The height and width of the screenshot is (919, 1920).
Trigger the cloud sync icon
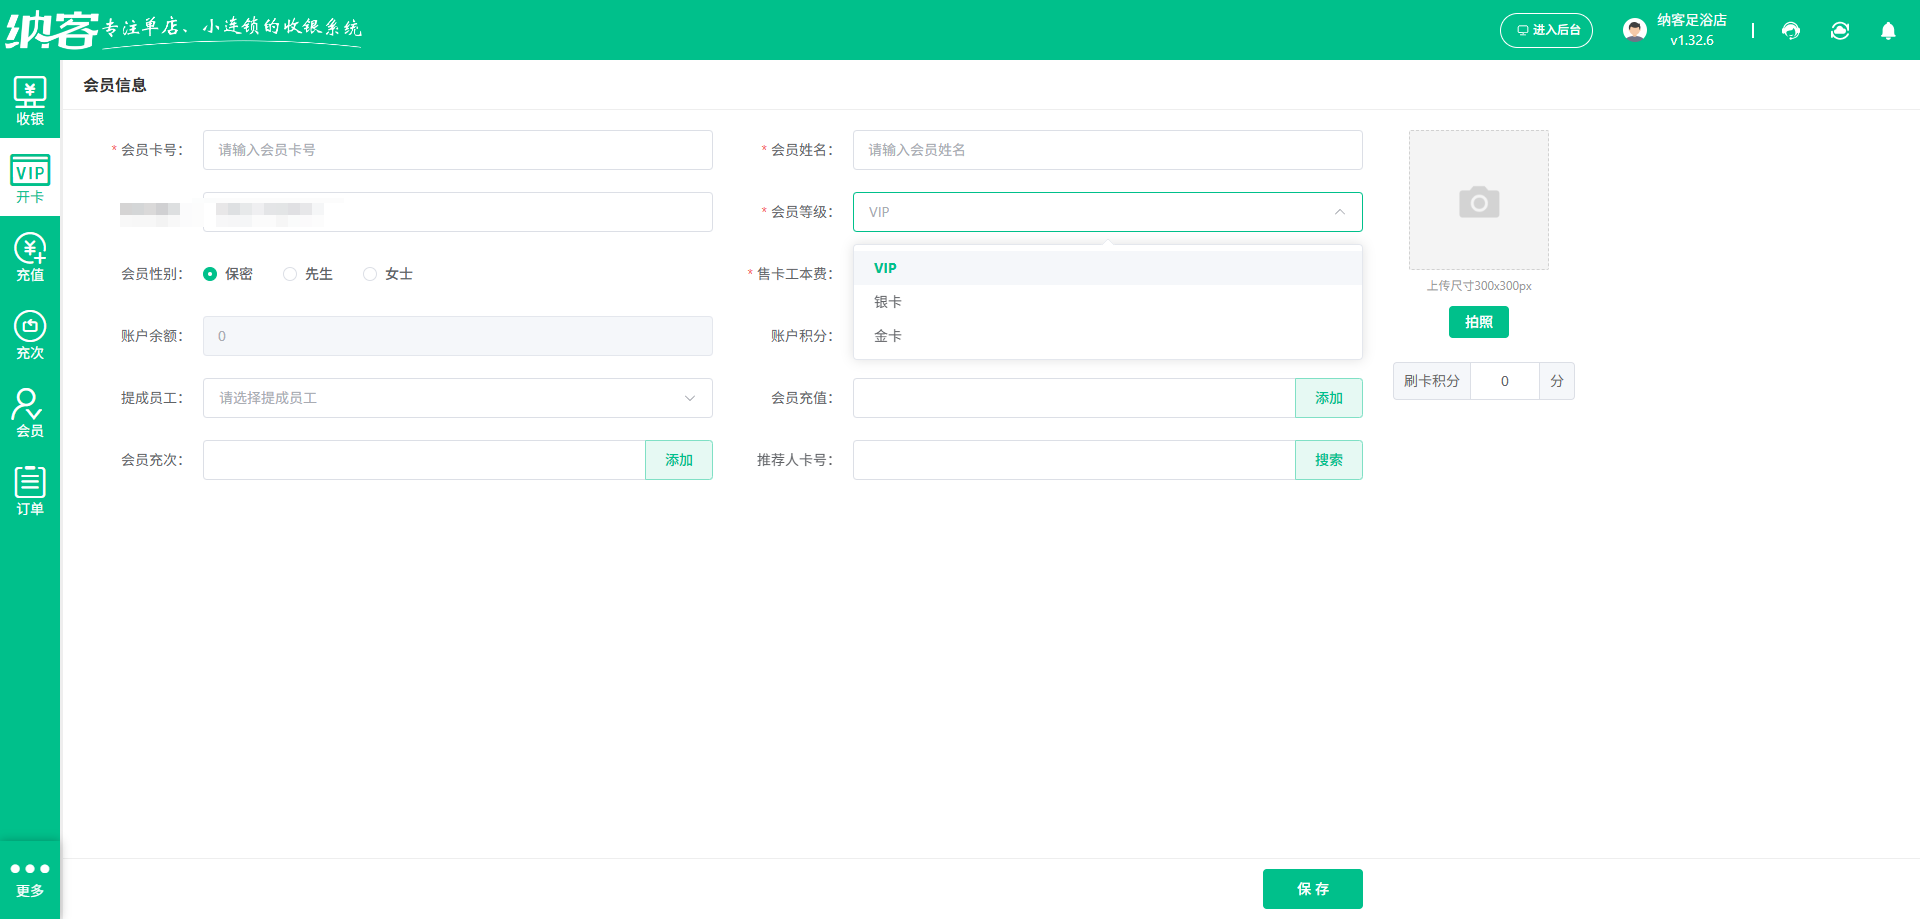[x=1840, y=31]
